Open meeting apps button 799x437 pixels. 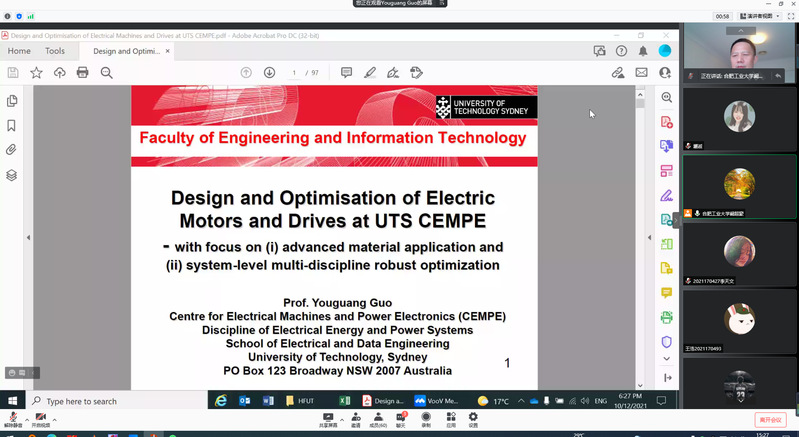click(x=451, y=420)
